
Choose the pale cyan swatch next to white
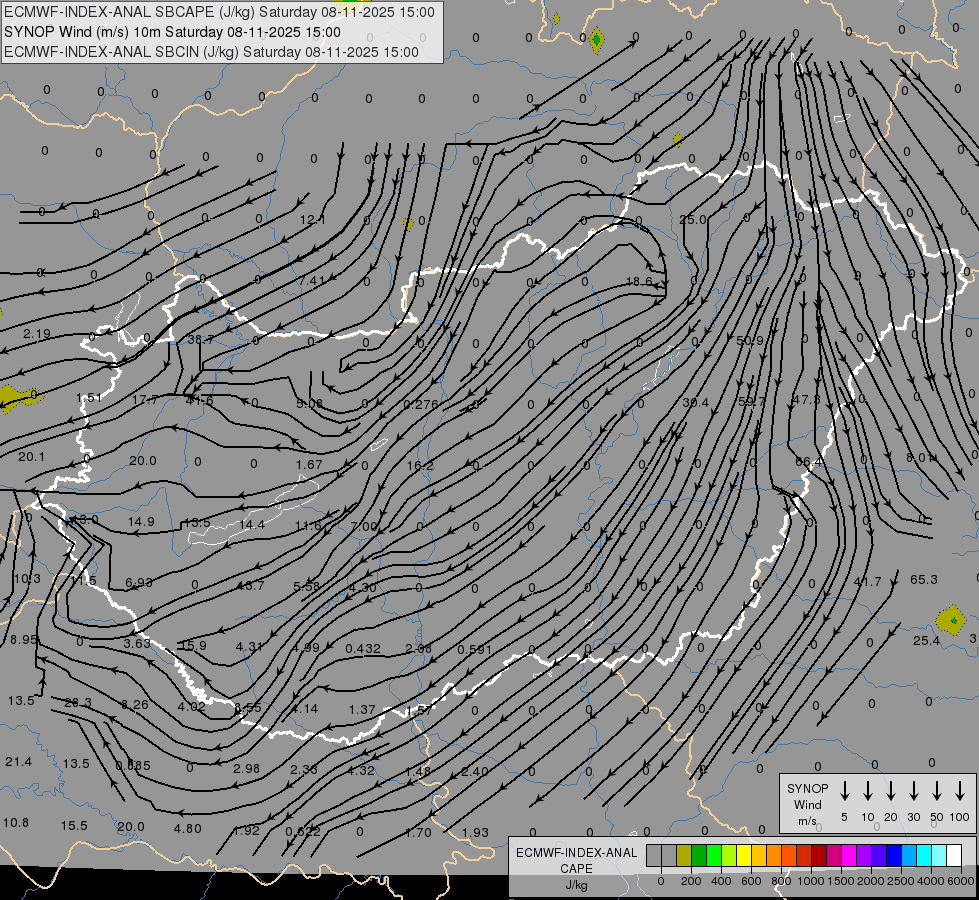pyautogui.click(x=938, y=856)
